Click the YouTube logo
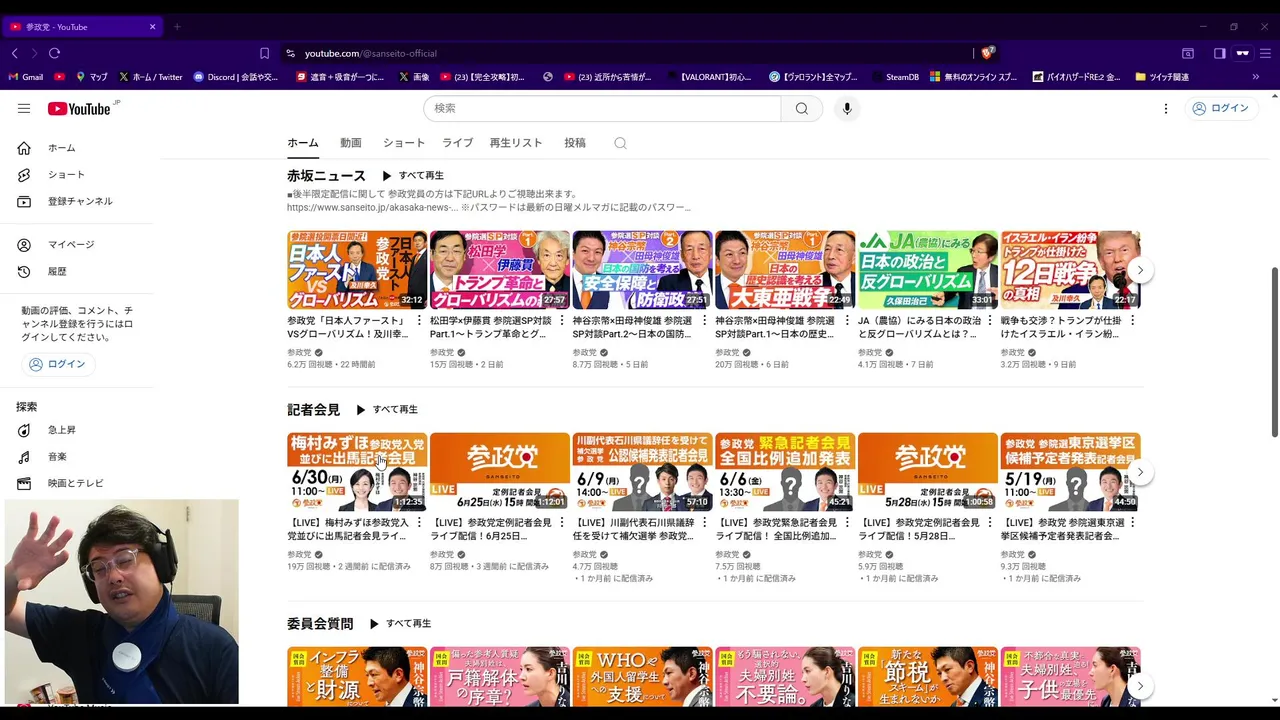The height and width of the screenshot is (720, 1280). coord(79,108)
